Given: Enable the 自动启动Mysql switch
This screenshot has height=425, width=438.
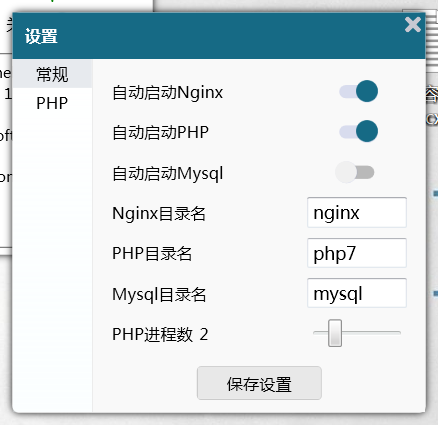Looking at the screenshot, I should tap(355, 172).
